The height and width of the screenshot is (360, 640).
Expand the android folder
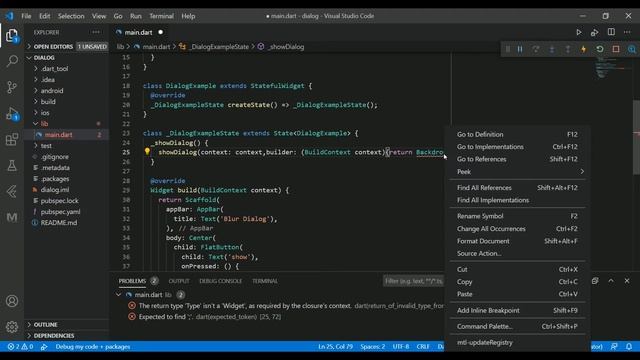click(52, 91)
